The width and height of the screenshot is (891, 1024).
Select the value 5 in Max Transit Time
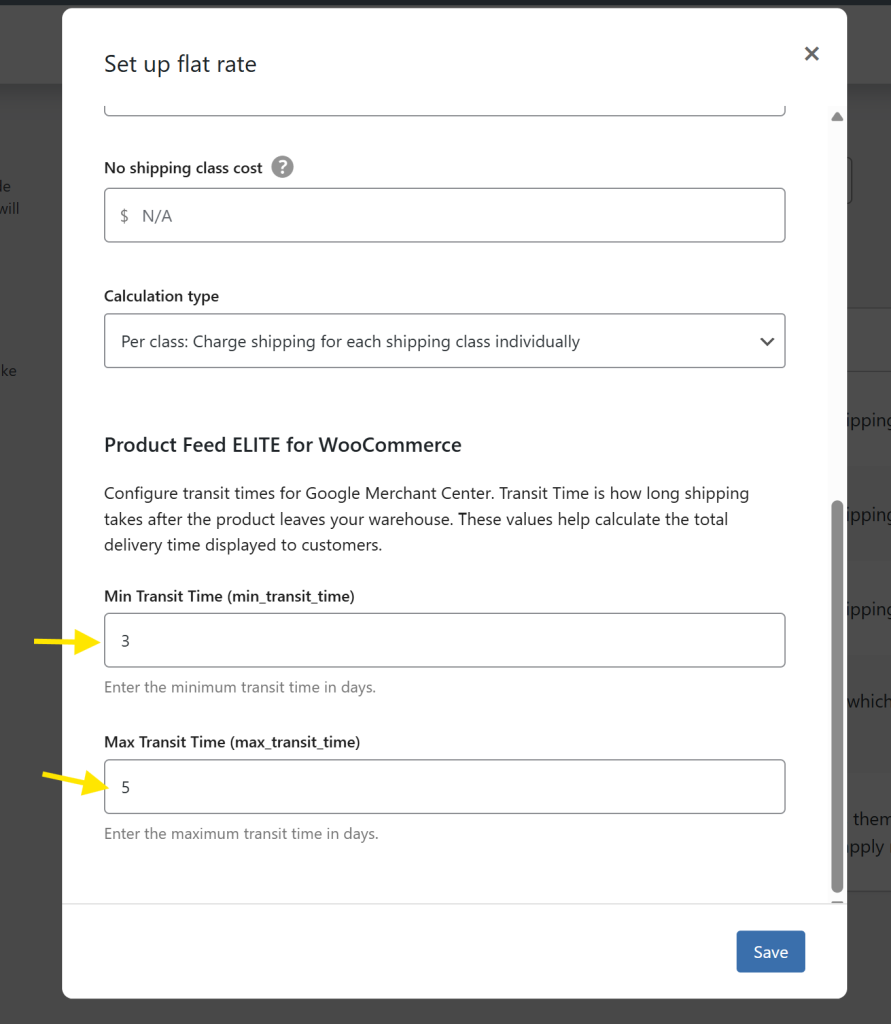125,787
